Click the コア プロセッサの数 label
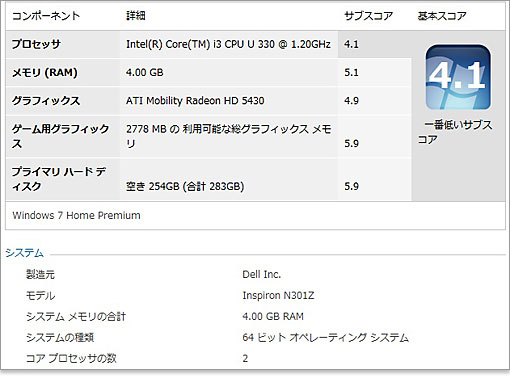The image size is (510, 377). click(71, 358)
